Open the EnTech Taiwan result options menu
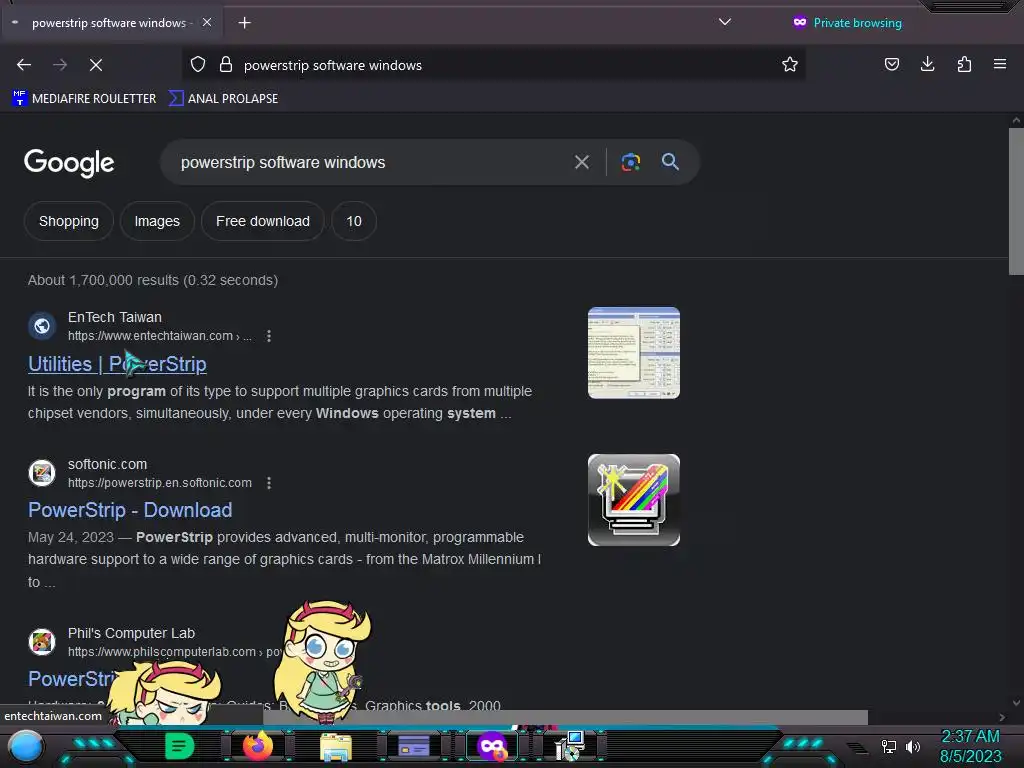This screenshot has width=1024, height=768. pos(268,336)
